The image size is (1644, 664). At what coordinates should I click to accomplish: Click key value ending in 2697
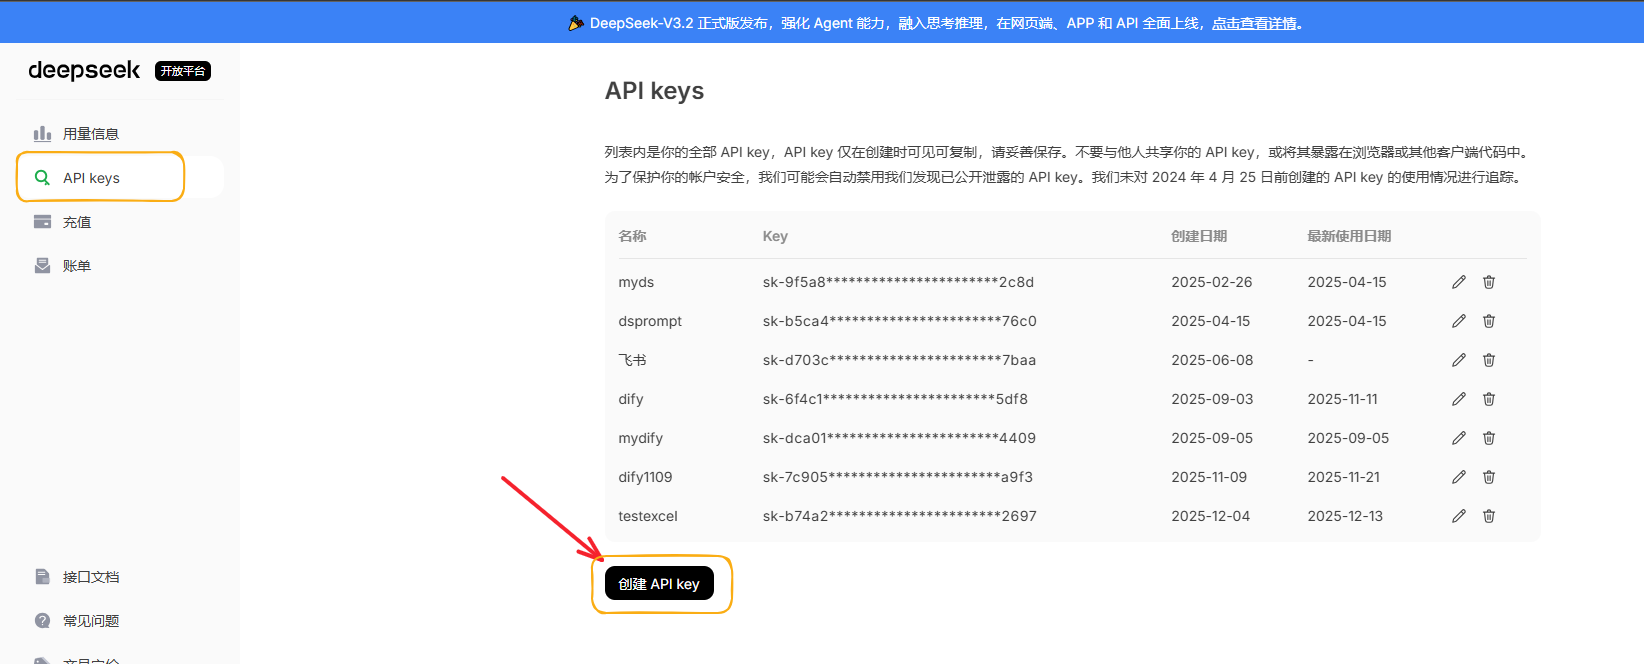pos(899,516)
